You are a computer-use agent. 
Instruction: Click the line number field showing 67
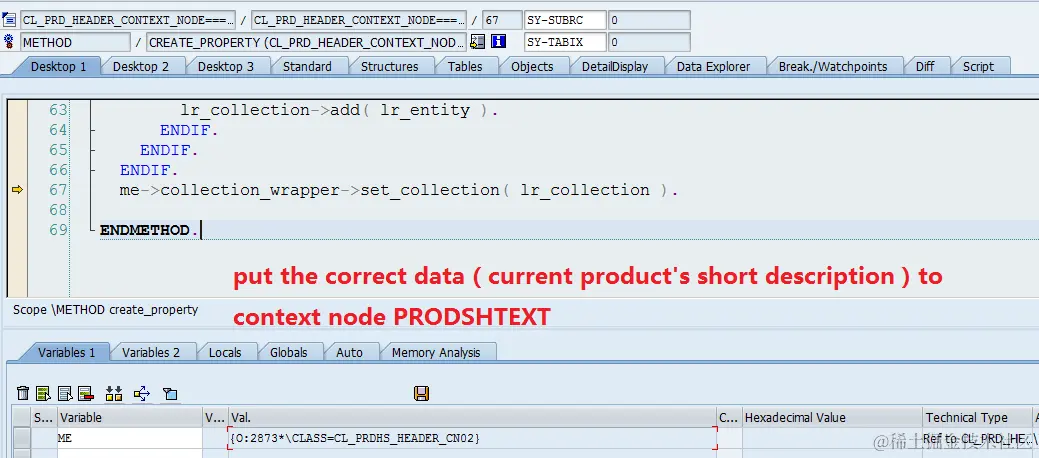(x=502, y=20)
